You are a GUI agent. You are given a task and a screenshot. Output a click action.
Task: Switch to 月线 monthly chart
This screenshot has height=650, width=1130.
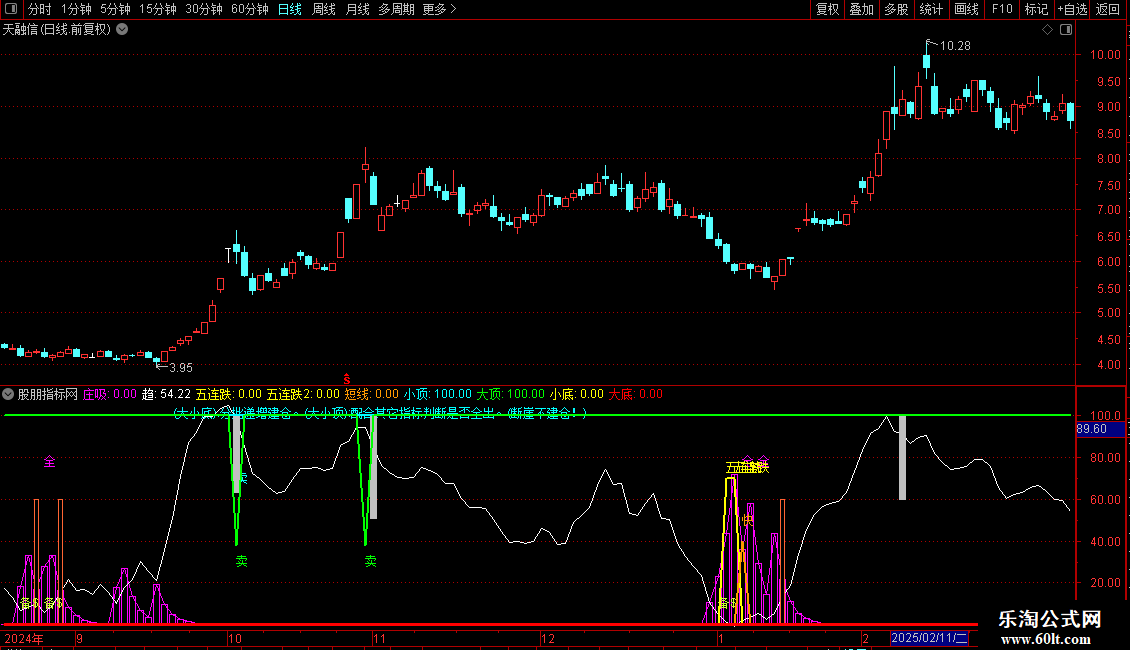tap(357, 9)
